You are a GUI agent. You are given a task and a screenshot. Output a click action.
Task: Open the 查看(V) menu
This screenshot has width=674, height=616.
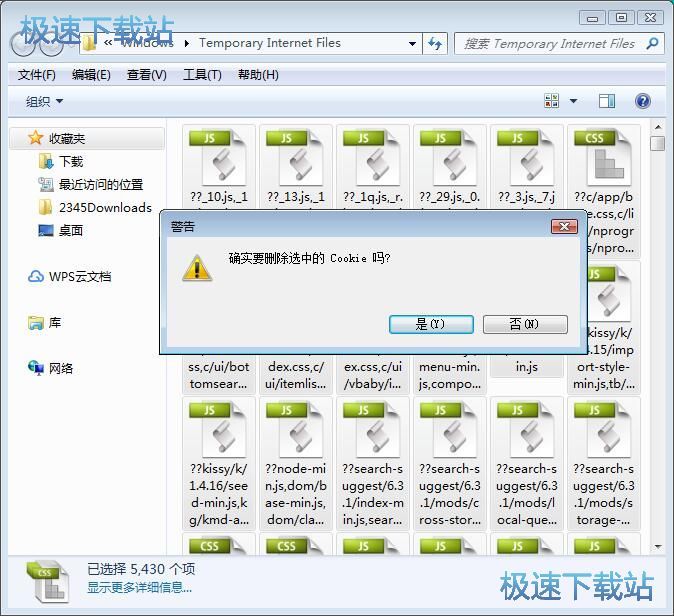click(147, 75)
